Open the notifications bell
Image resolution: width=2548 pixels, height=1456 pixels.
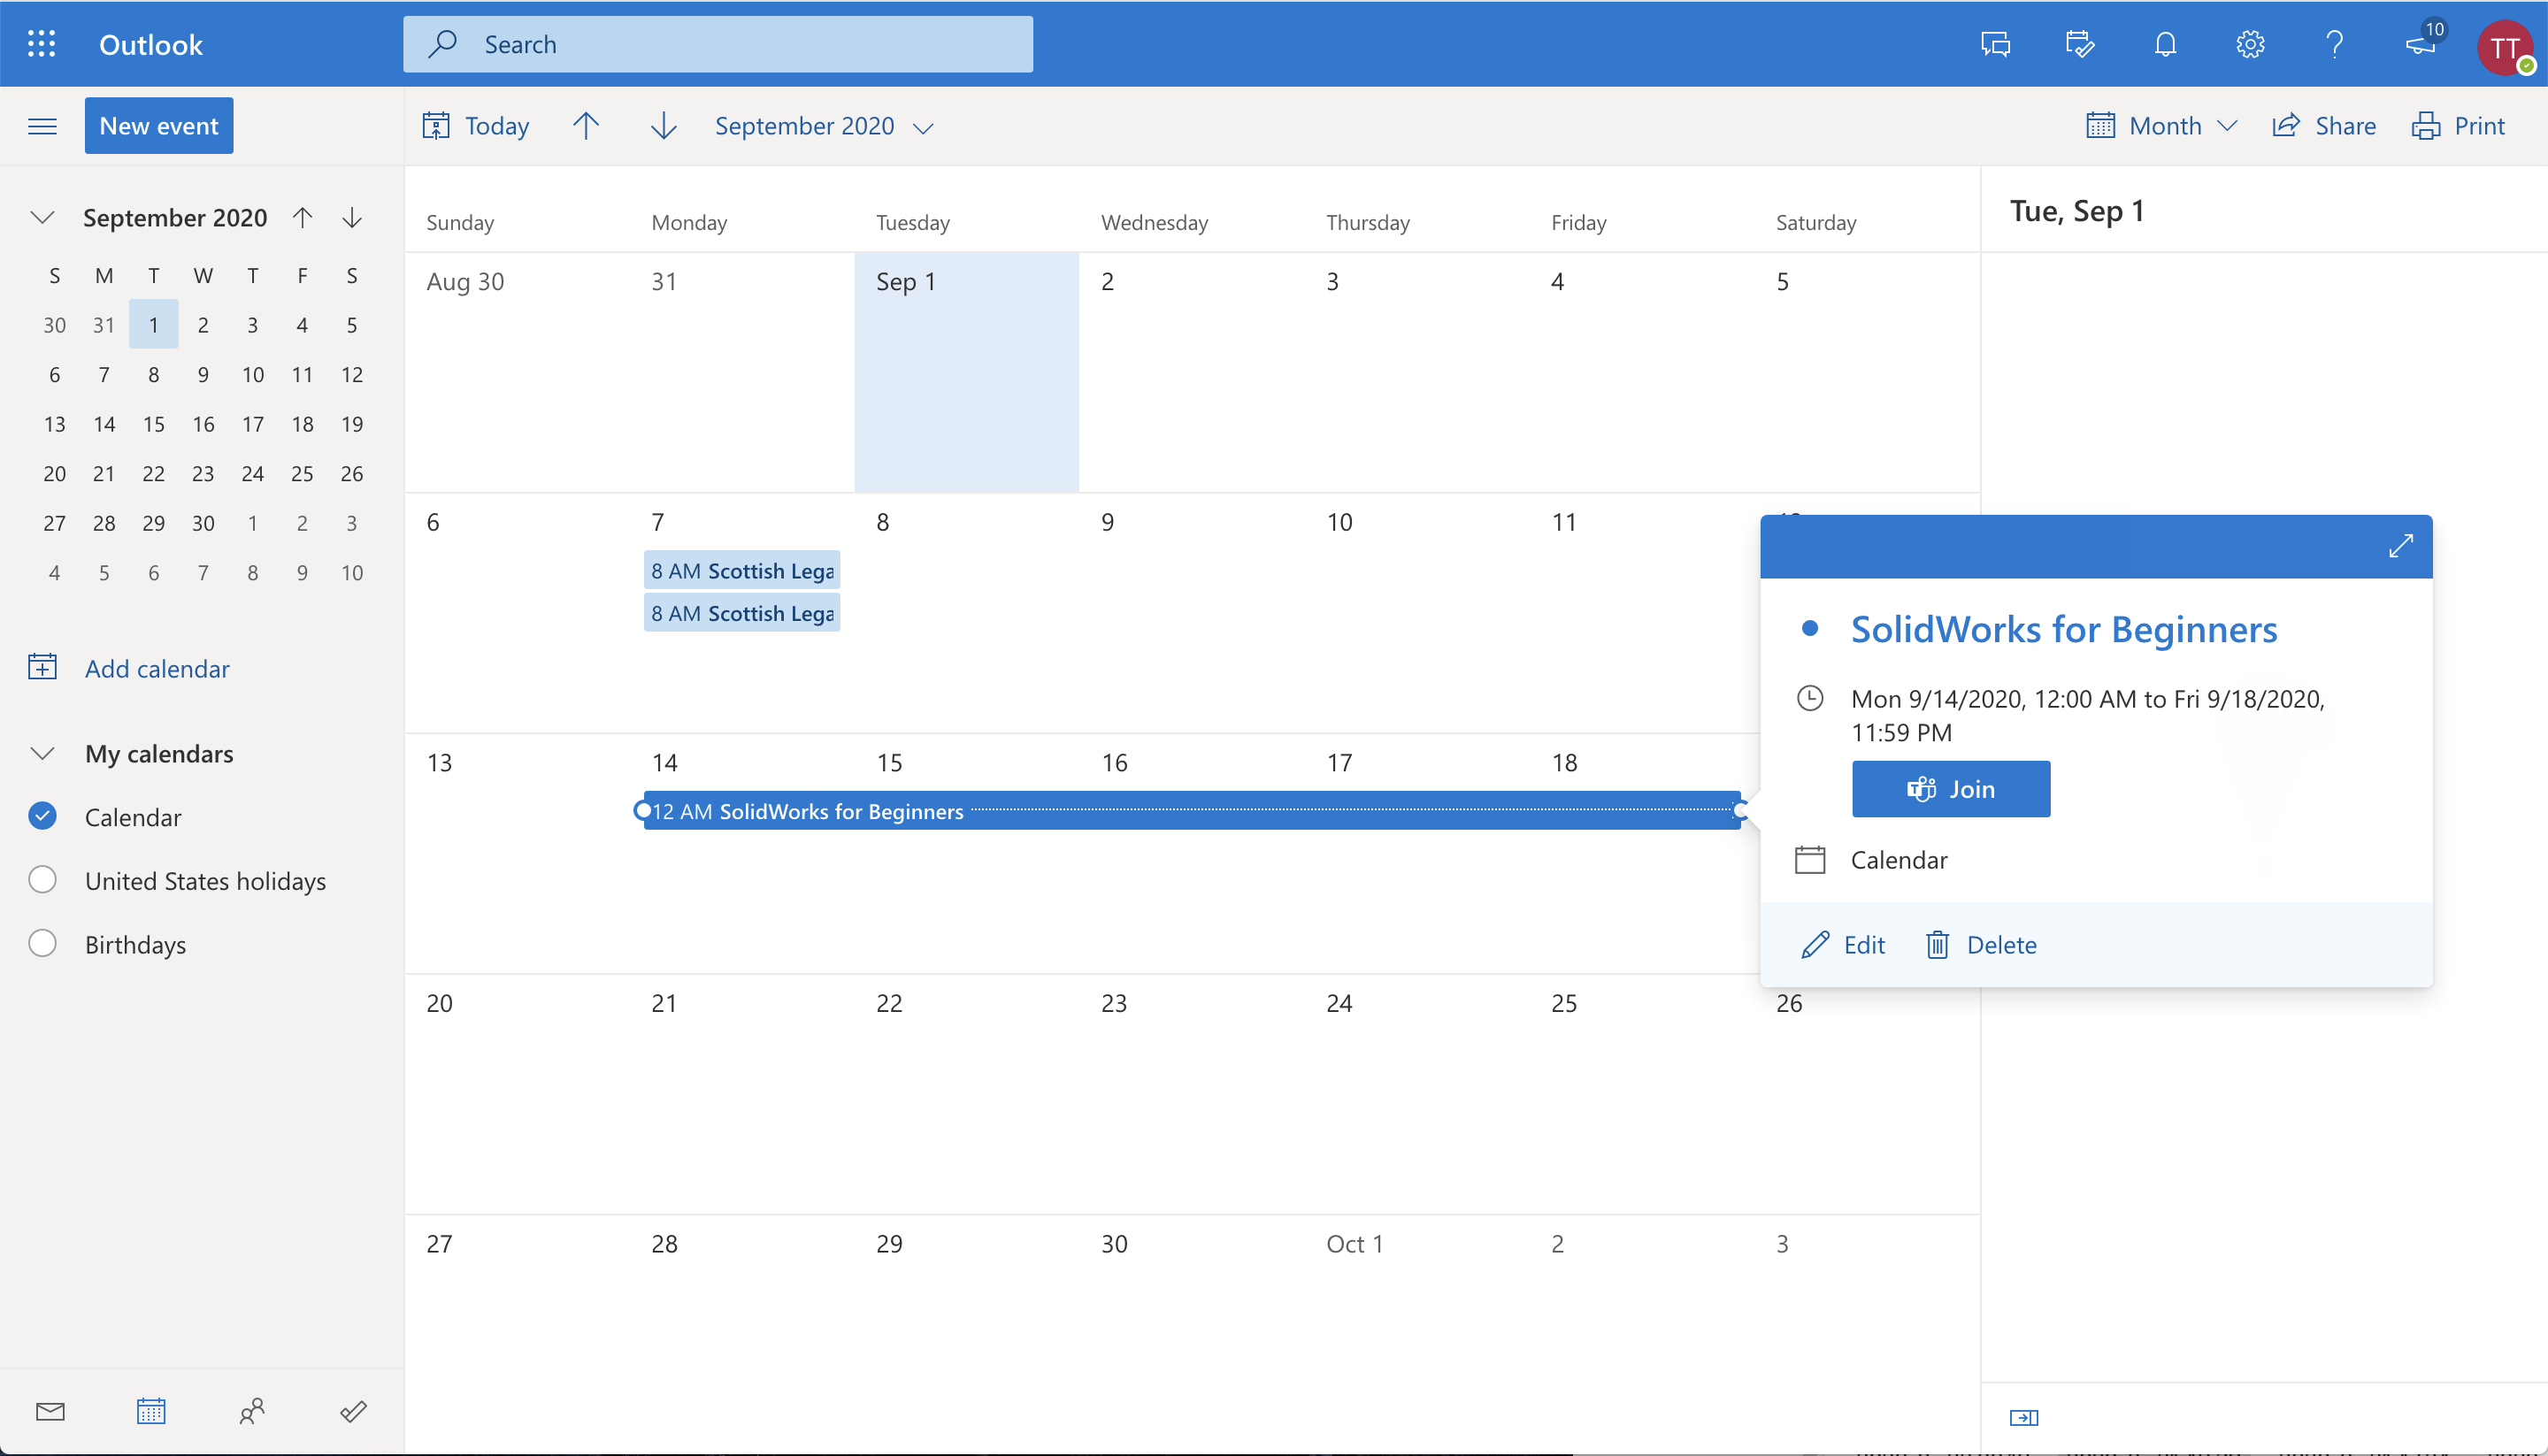point(2164,43)
